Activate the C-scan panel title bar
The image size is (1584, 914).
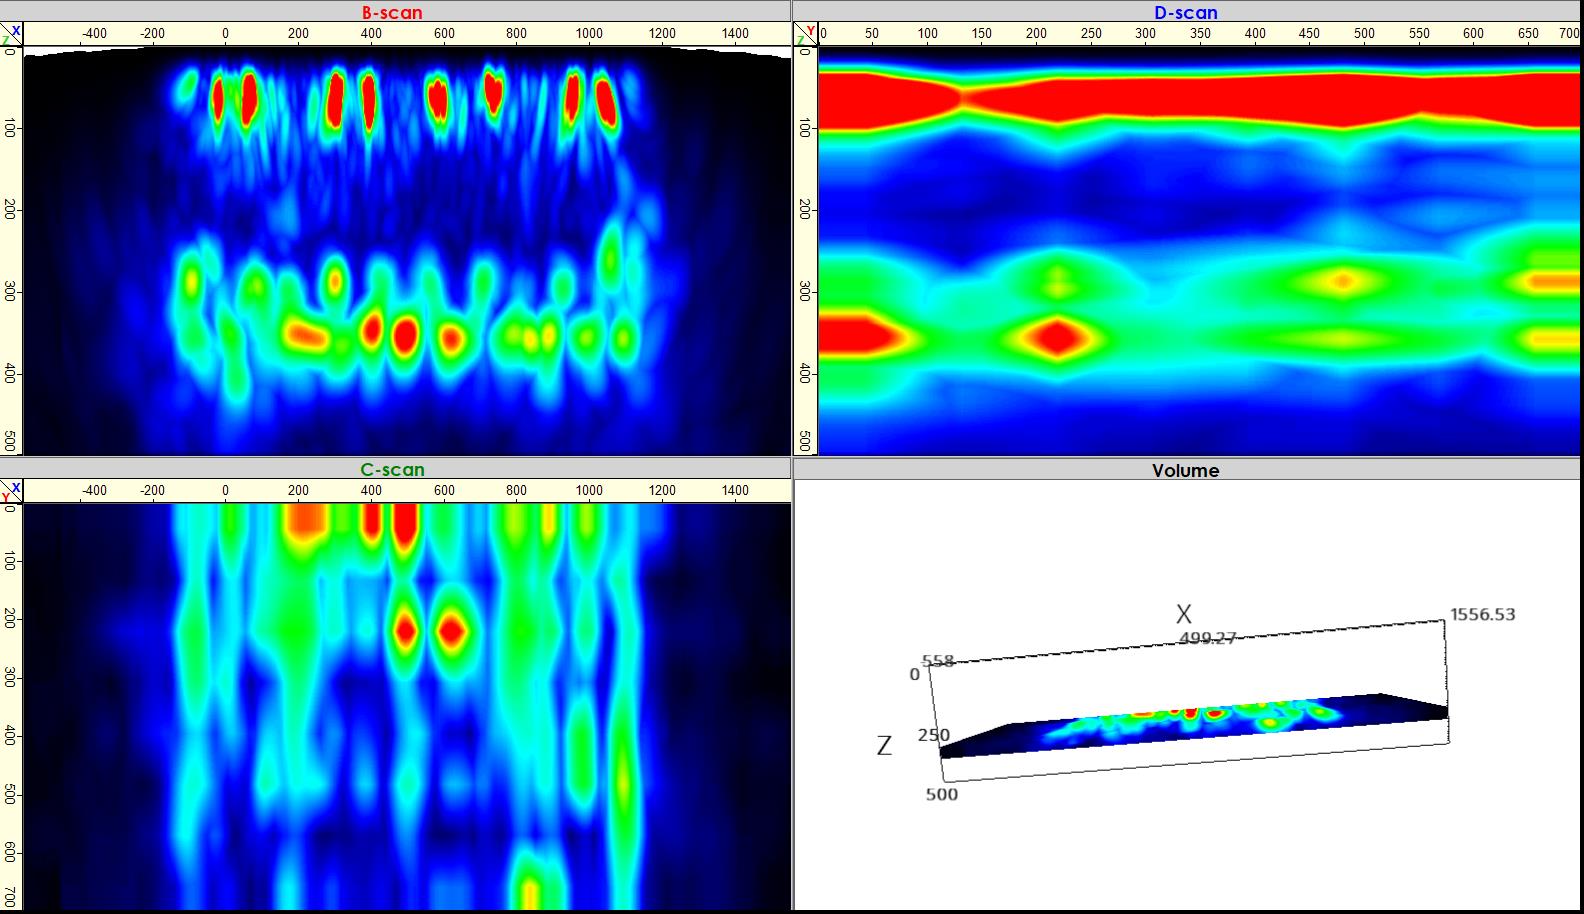(392, 470)
